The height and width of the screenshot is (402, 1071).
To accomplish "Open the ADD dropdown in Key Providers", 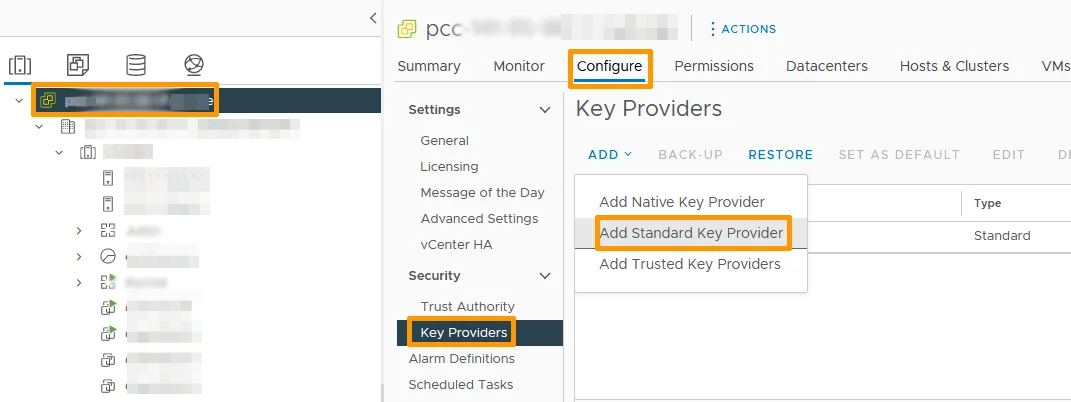I will click(610, 155).
